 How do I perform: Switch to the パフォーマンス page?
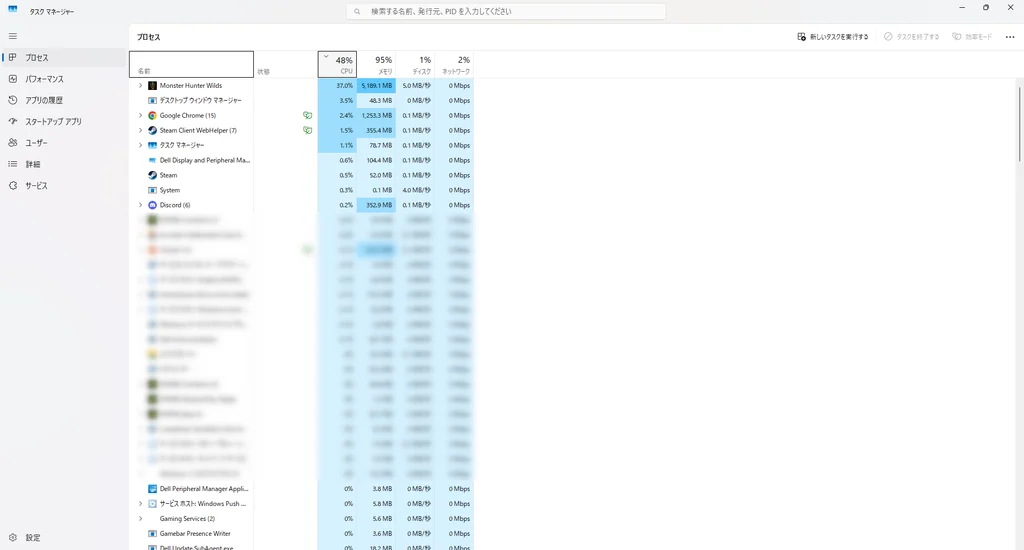click(63, 79)
